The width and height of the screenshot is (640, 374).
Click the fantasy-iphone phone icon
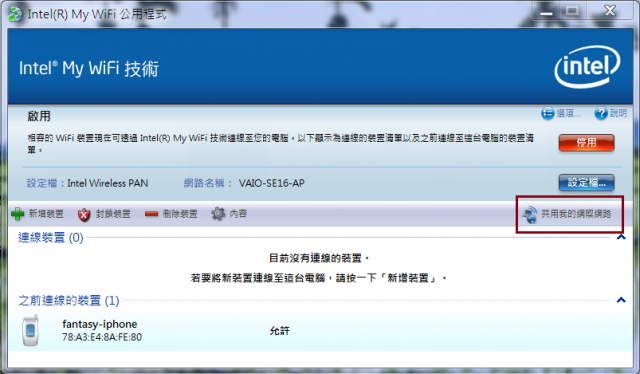(x=31, y=330)
